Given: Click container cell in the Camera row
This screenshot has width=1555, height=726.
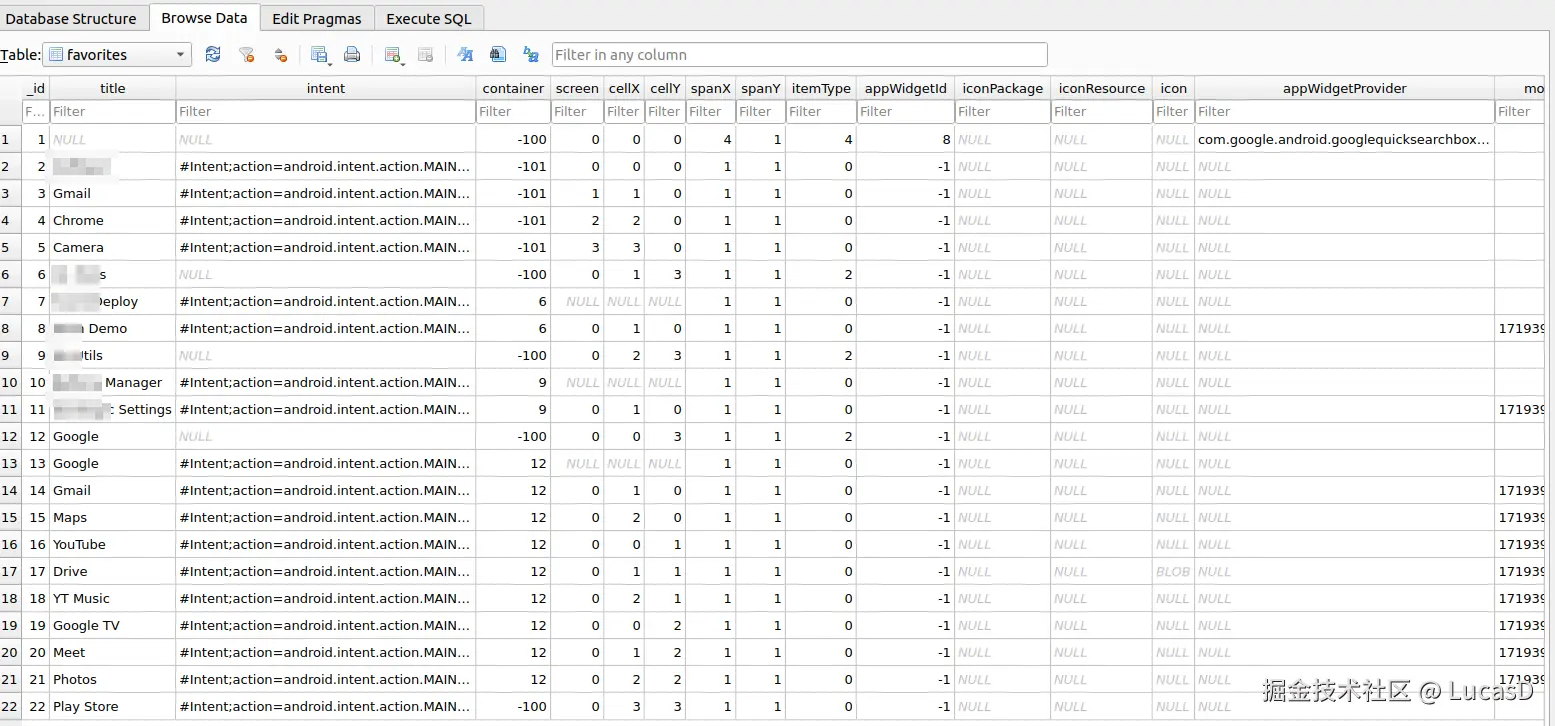Looking at the screenshot, I should [513, 247].
